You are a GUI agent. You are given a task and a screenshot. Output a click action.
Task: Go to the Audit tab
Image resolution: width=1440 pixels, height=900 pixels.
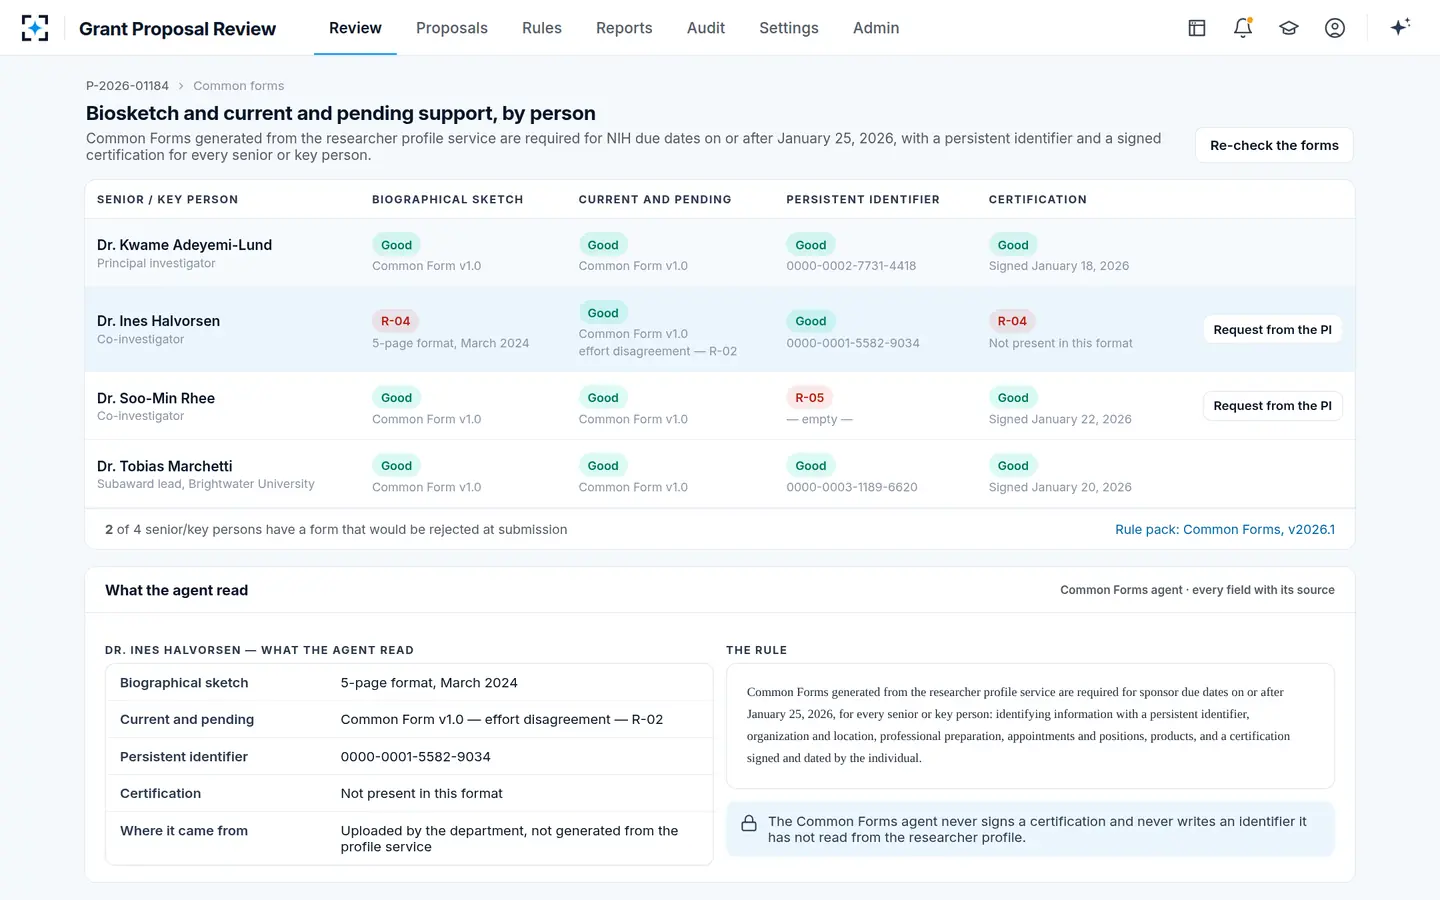point(706,28)
